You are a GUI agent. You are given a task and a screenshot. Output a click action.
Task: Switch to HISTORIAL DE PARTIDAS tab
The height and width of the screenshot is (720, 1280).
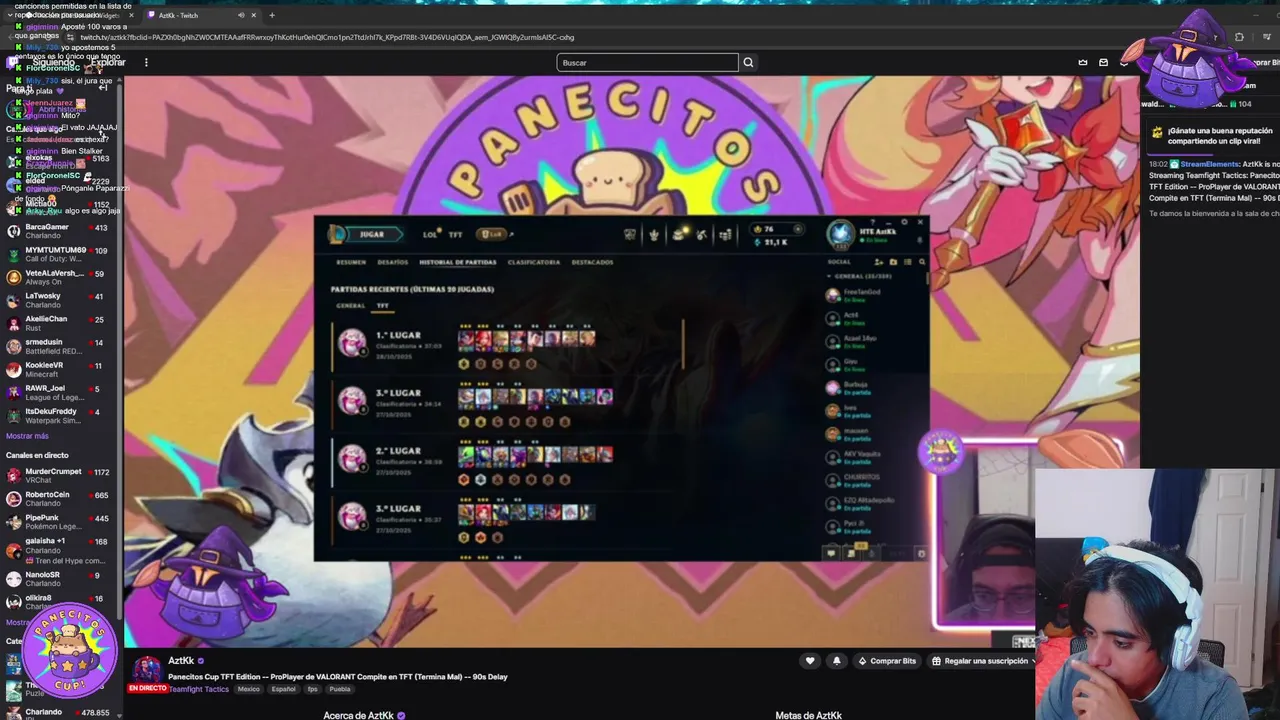click(x=458, y=262)
